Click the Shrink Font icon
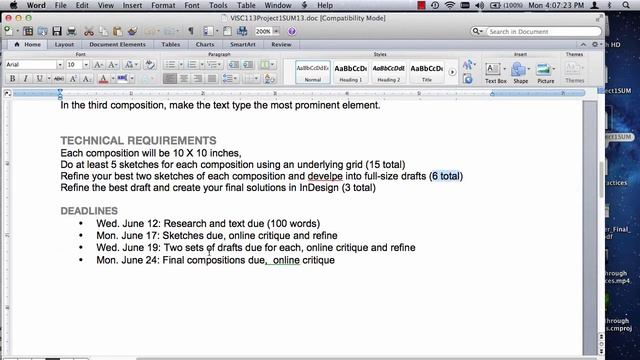 coord(112,64)
